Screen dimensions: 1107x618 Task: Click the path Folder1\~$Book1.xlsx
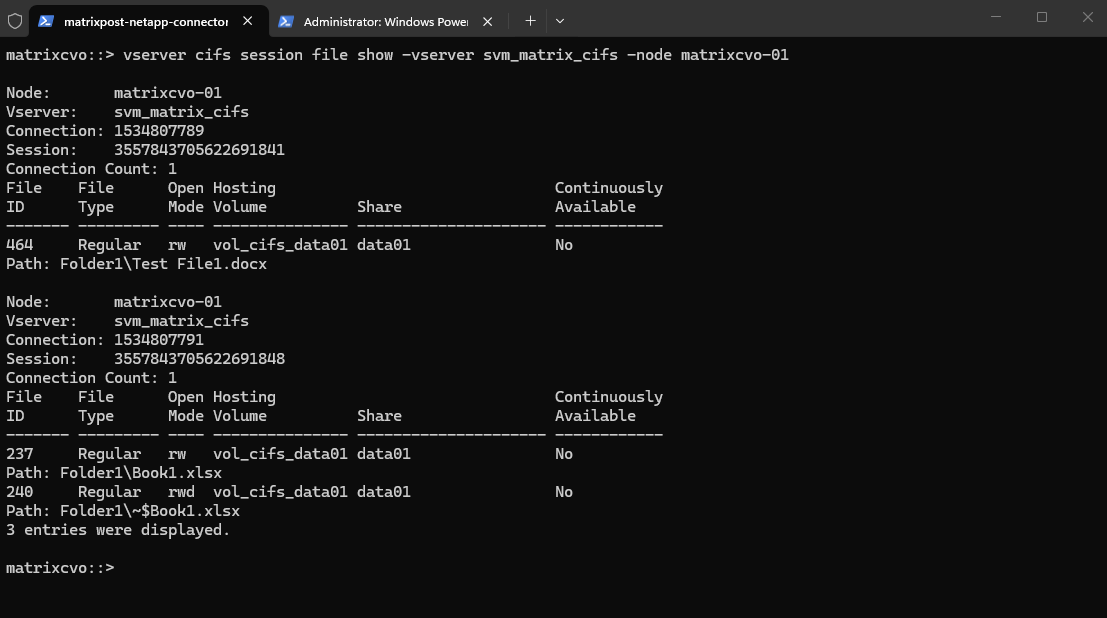coord(150,511)
